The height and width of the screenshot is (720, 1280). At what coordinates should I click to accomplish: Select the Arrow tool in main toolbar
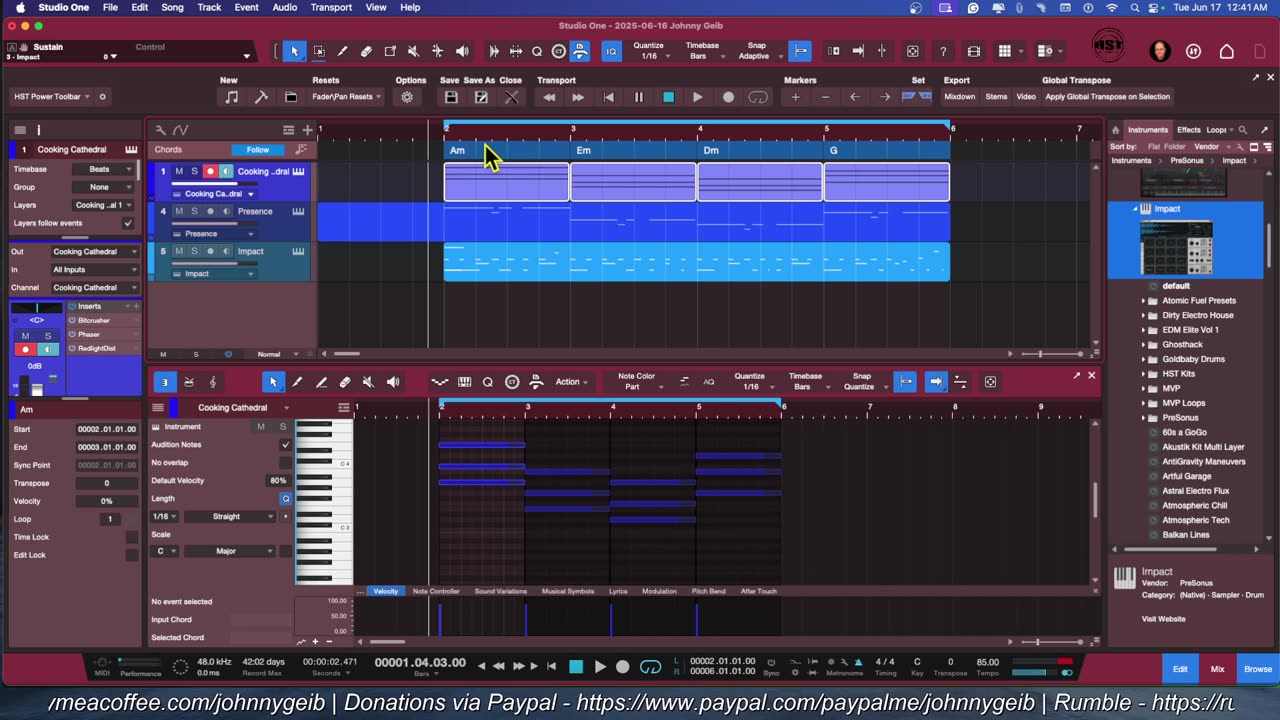[294, 51]
